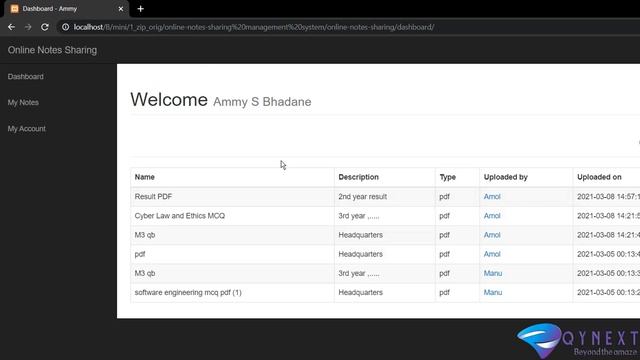Open My Notes in the sidebar
Viewport: 640px width, 360px height.
pos(23,102)
